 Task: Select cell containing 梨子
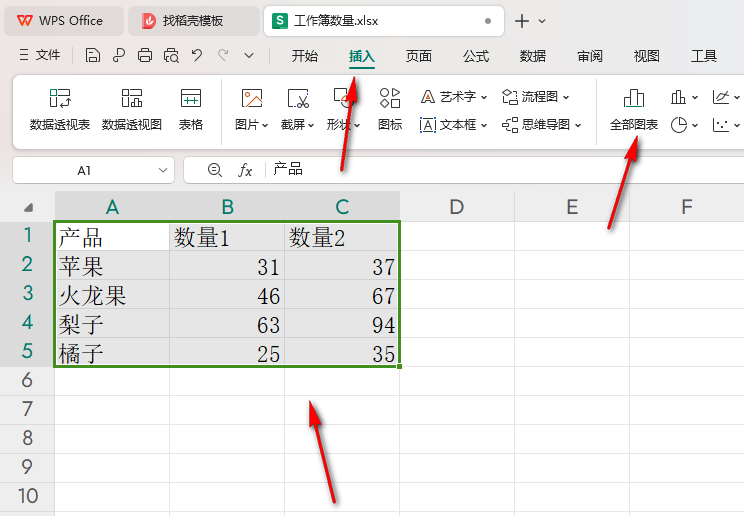(112, 324)
